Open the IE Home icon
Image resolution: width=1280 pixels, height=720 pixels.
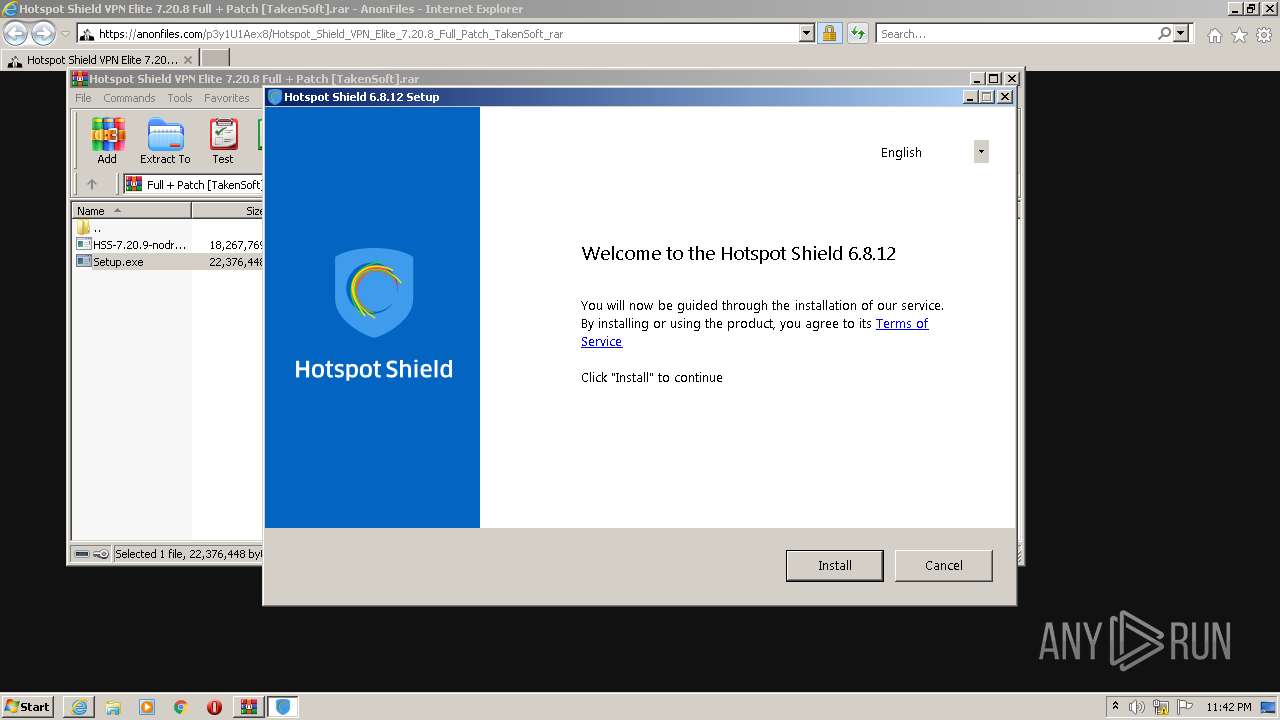tap(1214, 35)
